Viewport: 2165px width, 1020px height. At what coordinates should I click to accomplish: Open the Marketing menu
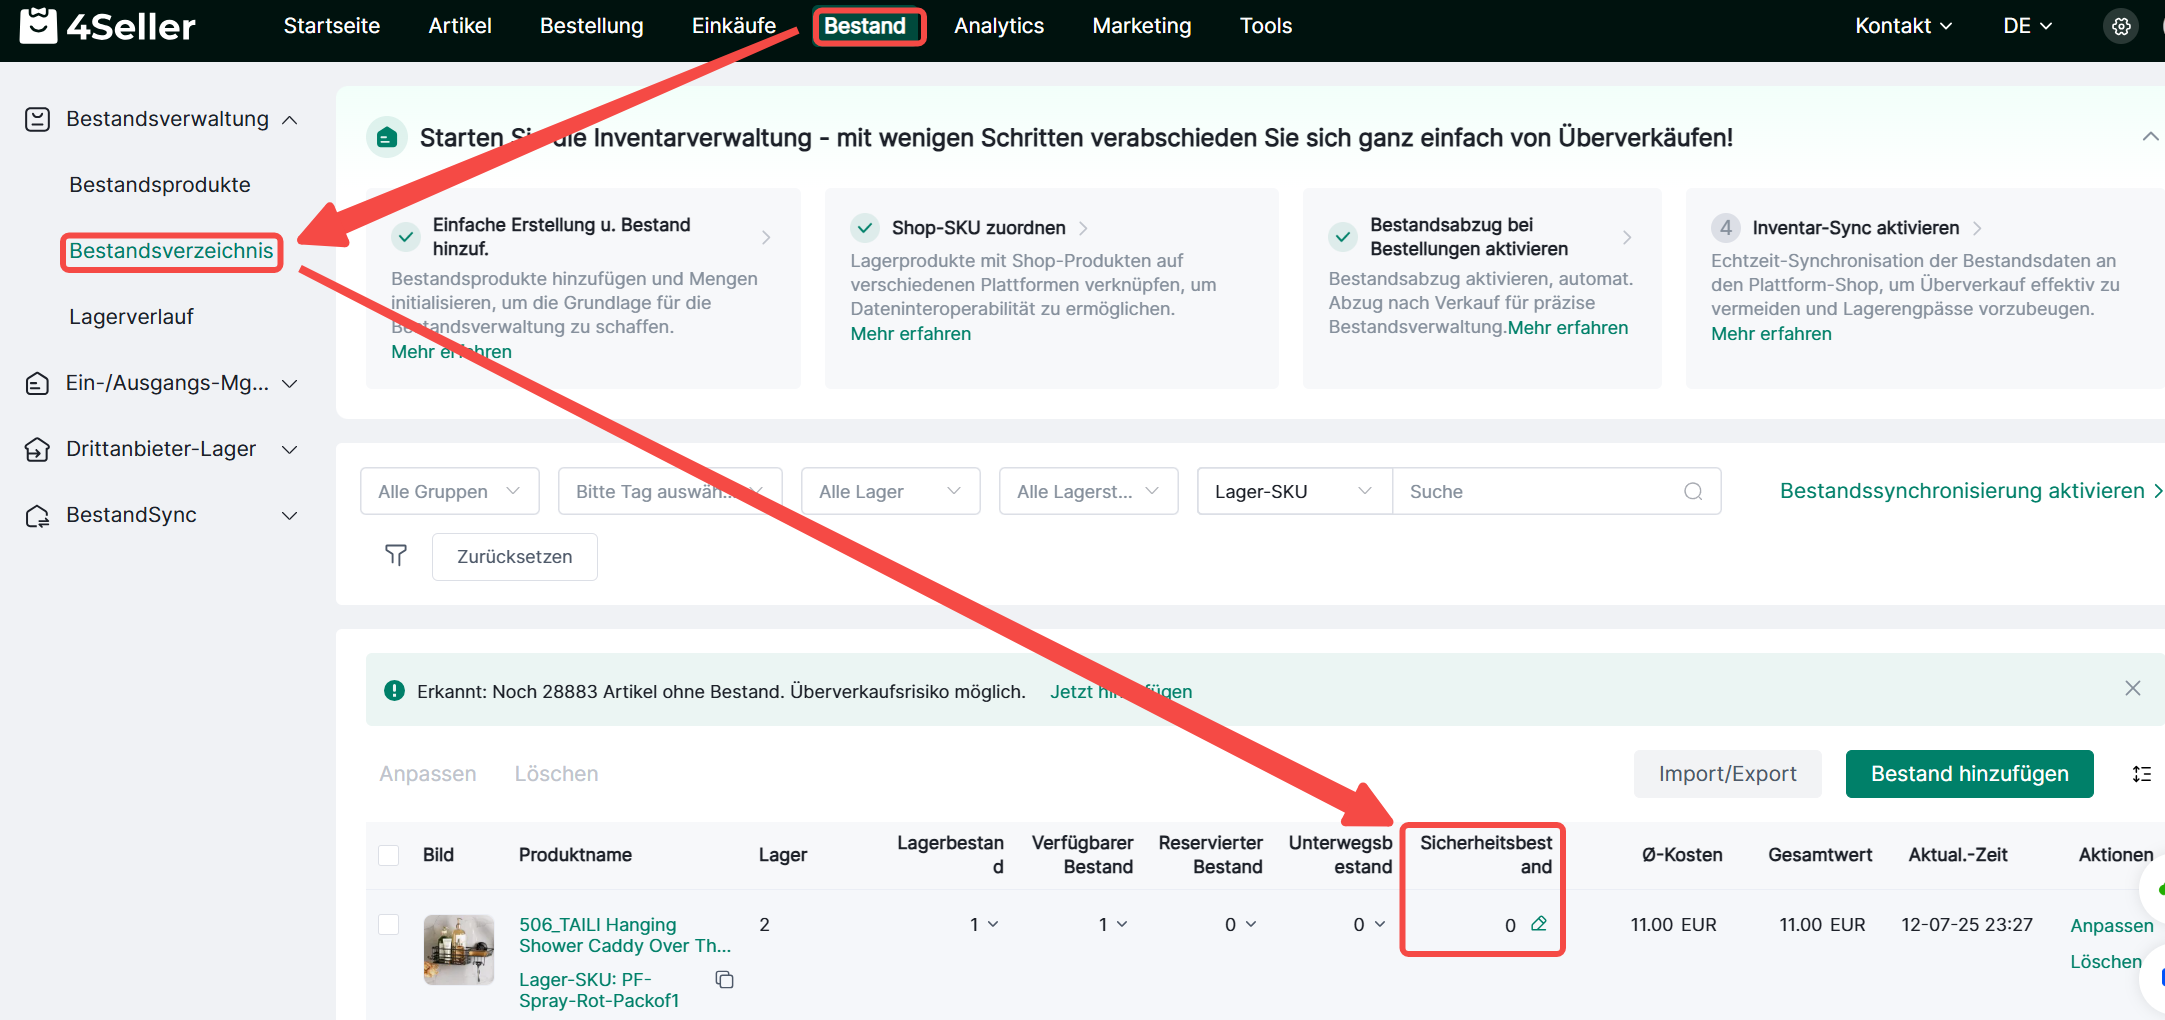coord(1141,26)
